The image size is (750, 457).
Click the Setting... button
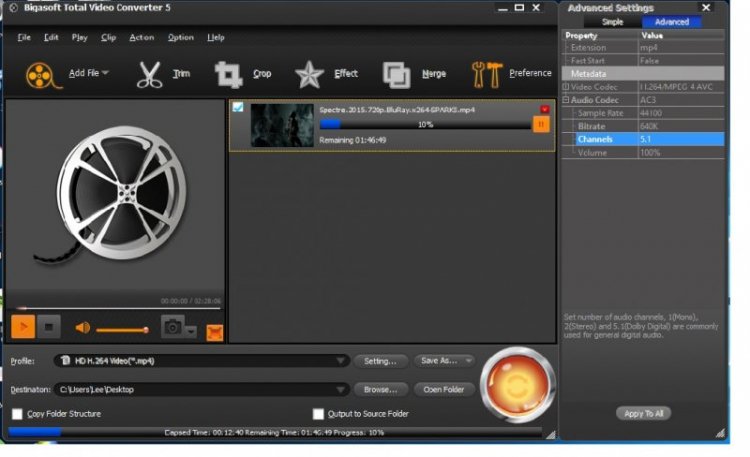tap(381, 361)
